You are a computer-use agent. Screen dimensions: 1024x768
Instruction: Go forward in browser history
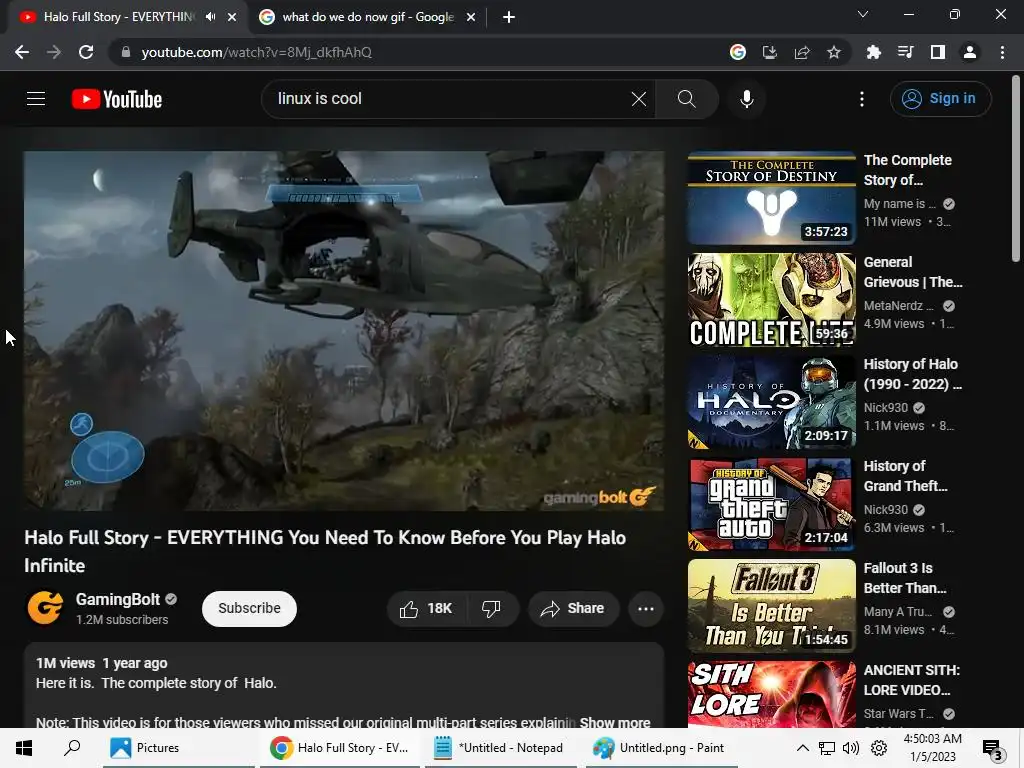tap(54, 52)
